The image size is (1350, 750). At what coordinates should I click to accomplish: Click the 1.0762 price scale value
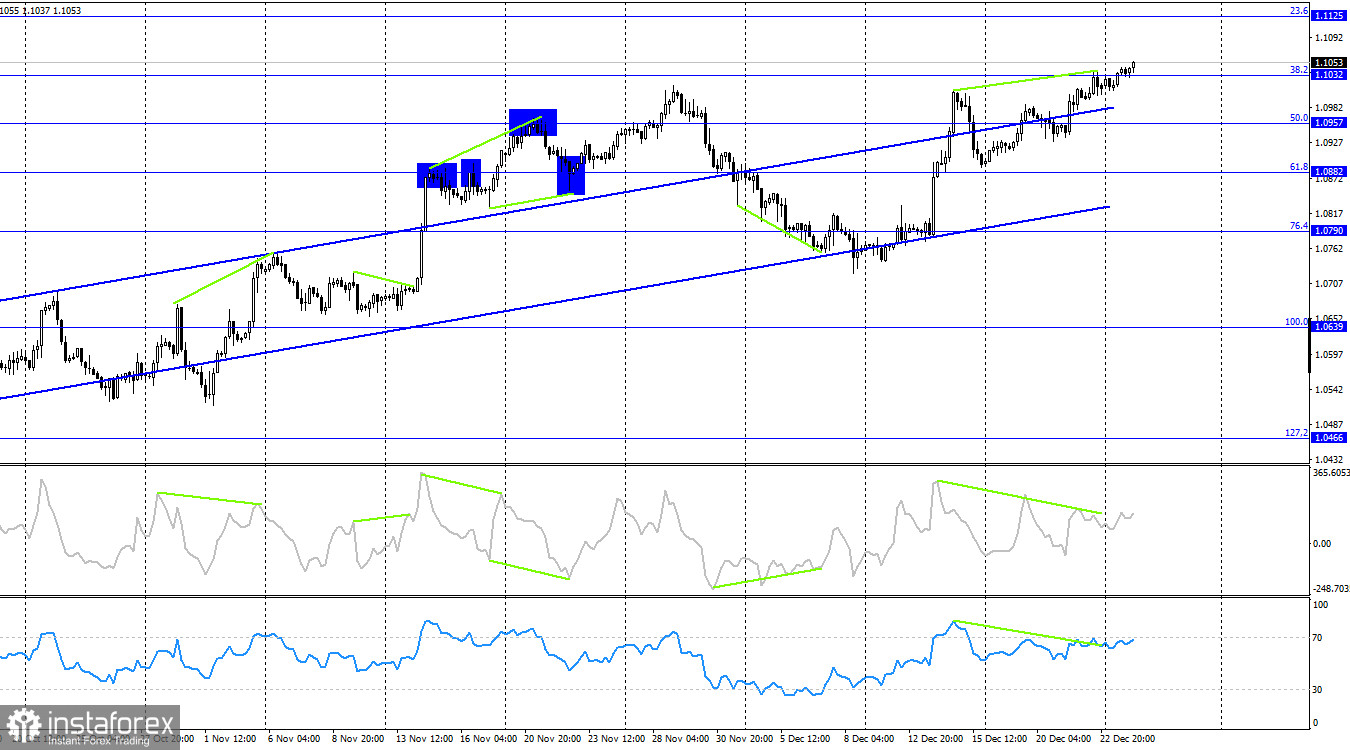pyautogui.click(x=1330, y=248)
